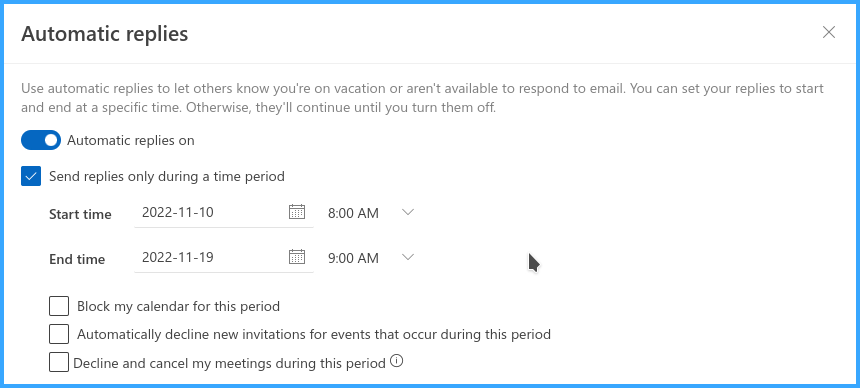Expand the End time hour dropdown chevron
860x388 pixels.
(x=408, y=257)
